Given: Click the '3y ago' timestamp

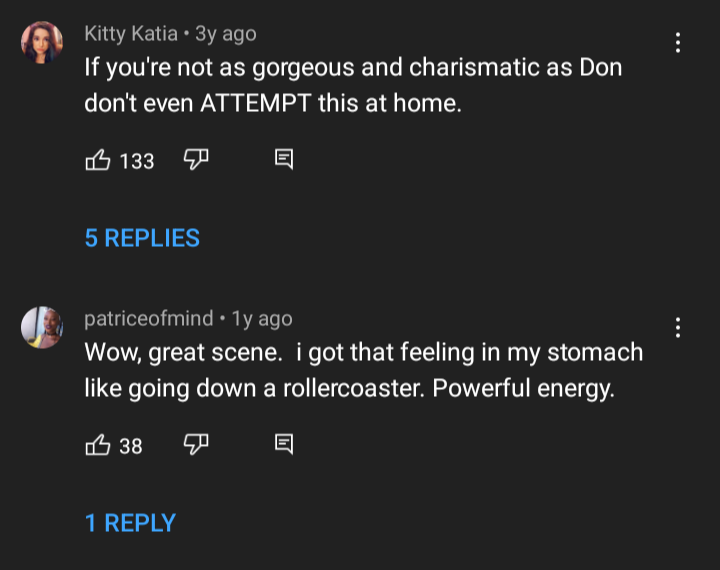Looking at the screenshot, I should click(x=226, y=34).
